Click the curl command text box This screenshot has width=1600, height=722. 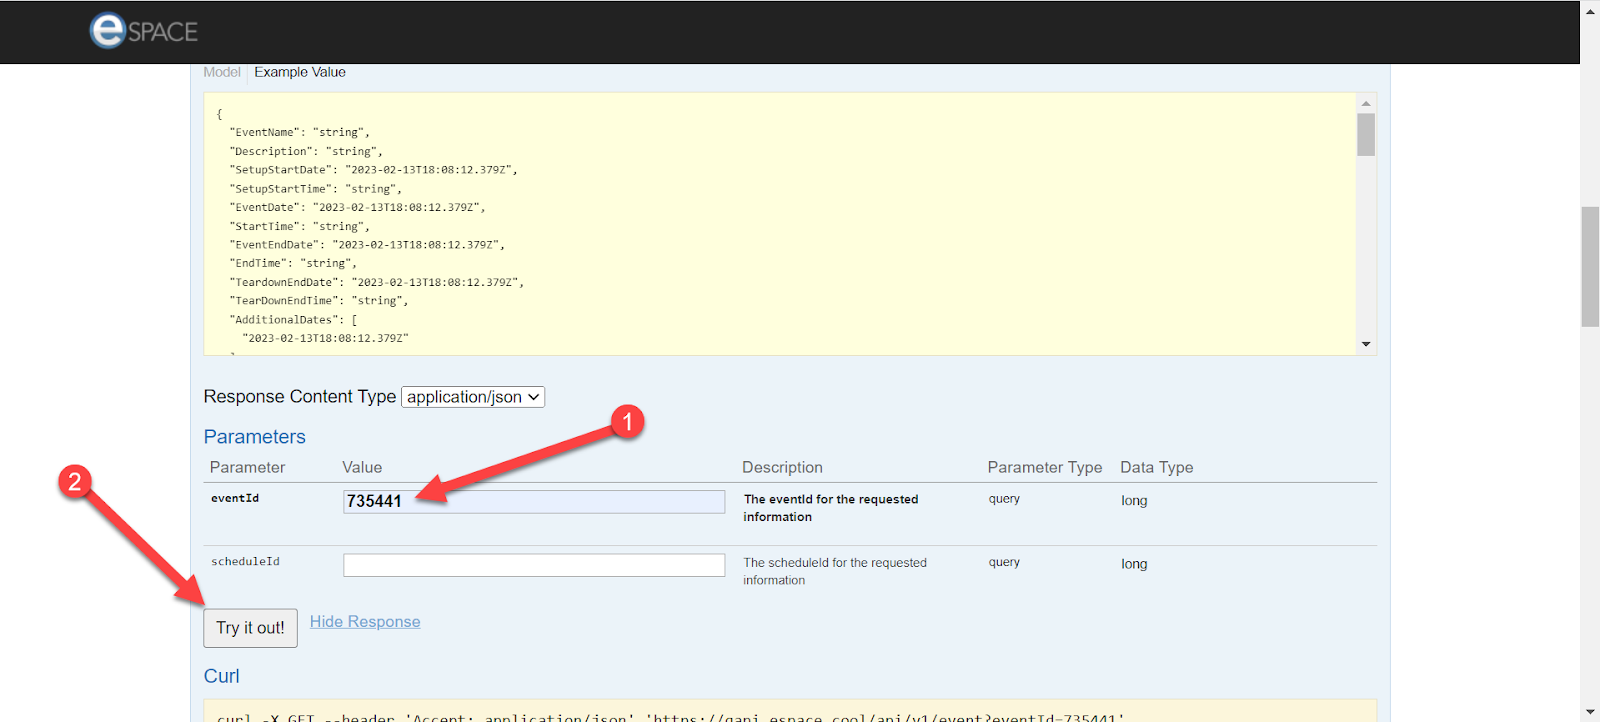(790, 714)
